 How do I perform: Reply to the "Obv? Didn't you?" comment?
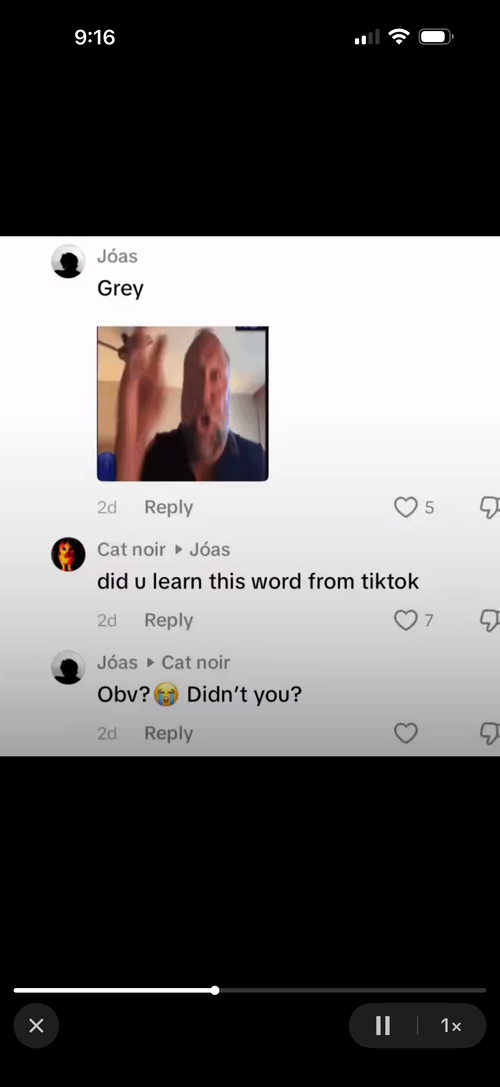169,733
